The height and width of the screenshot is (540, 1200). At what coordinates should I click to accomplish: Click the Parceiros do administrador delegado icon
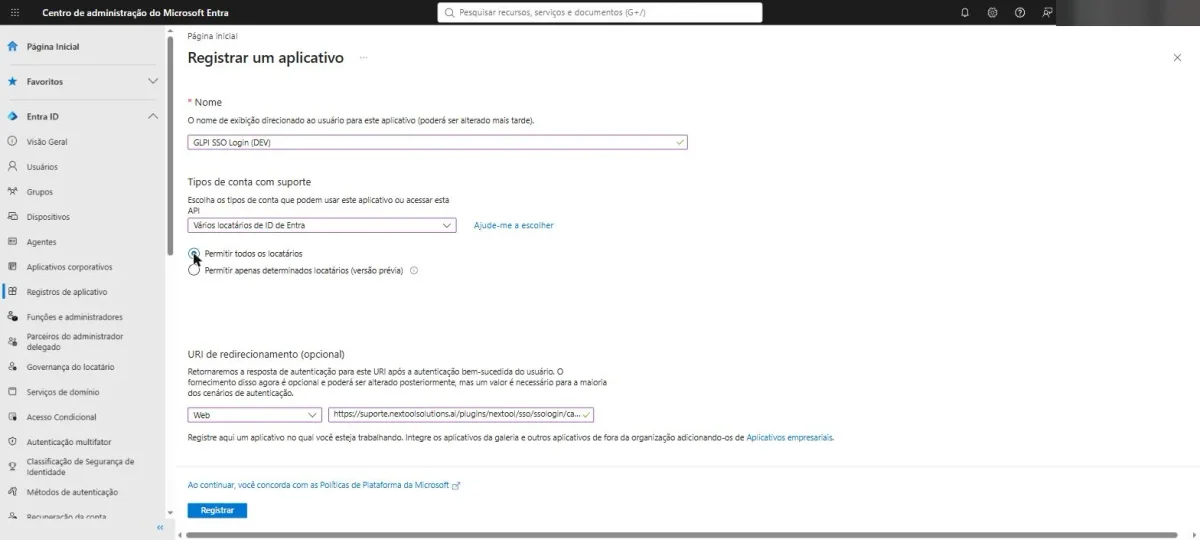tap(13, 341)
